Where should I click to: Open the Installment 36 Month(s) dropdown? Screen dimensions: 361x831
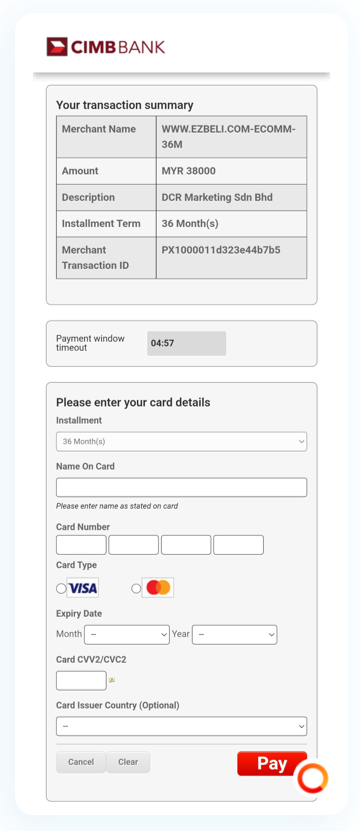(181, 441)
